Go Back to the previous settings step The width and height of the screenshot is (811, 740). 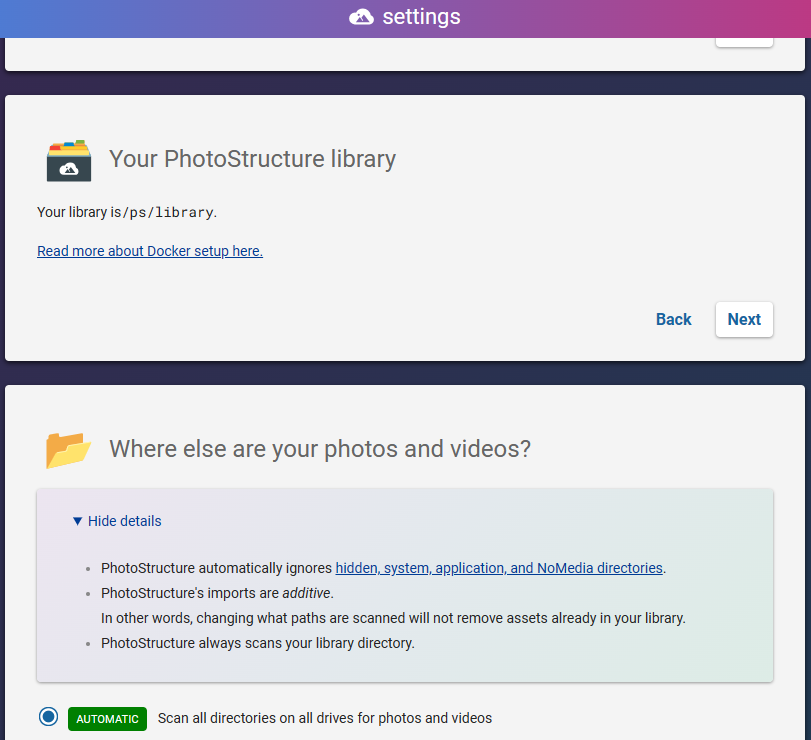[x=673, y=319]
